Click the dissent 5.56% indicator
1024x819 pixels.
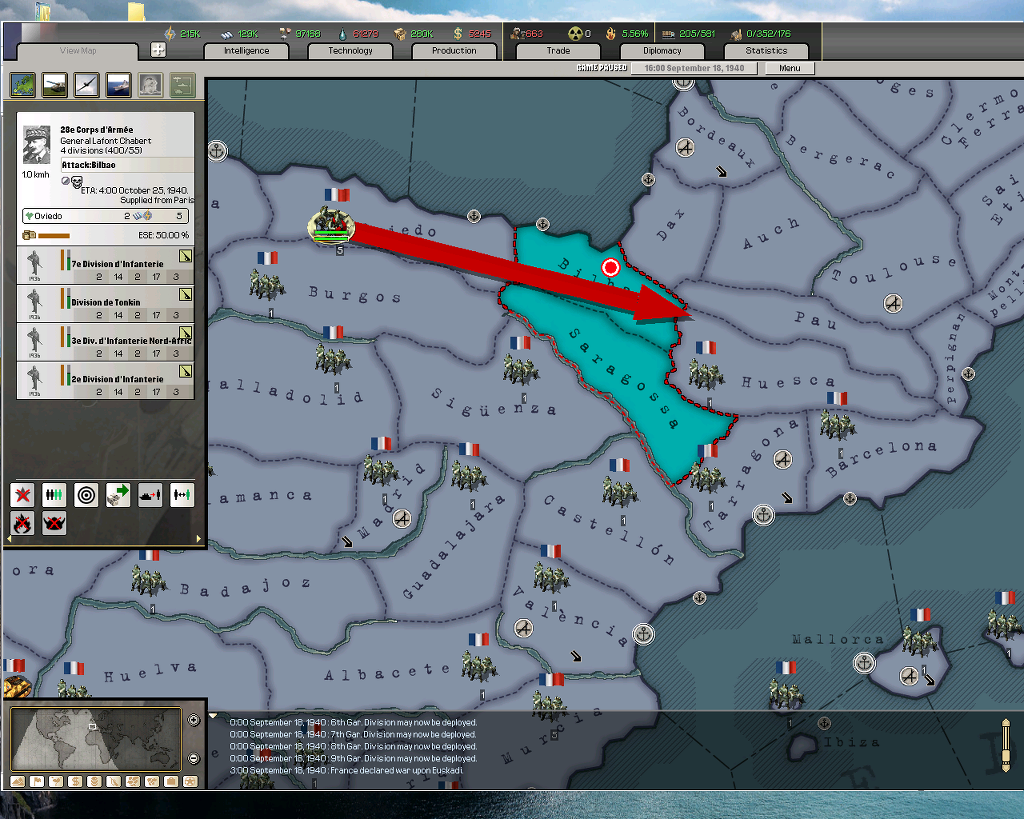[x=627, y=33]
